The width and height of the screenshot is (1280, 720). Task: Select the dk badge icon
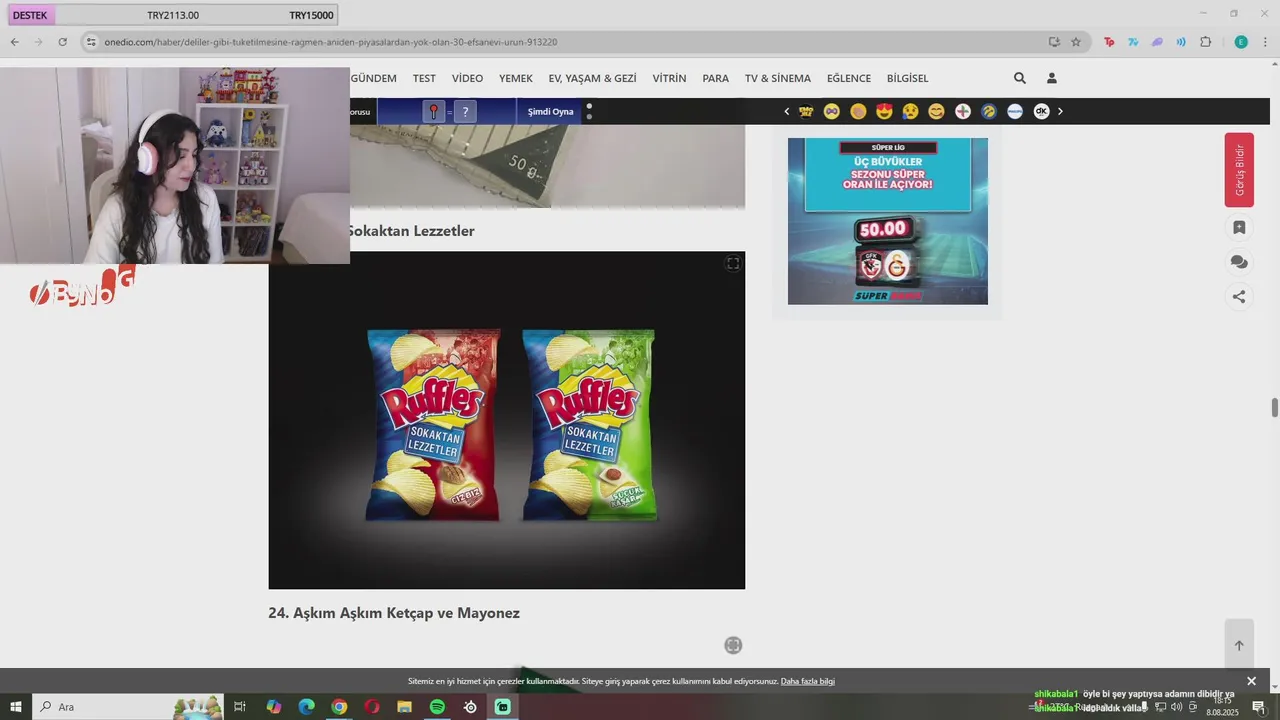1041,111
